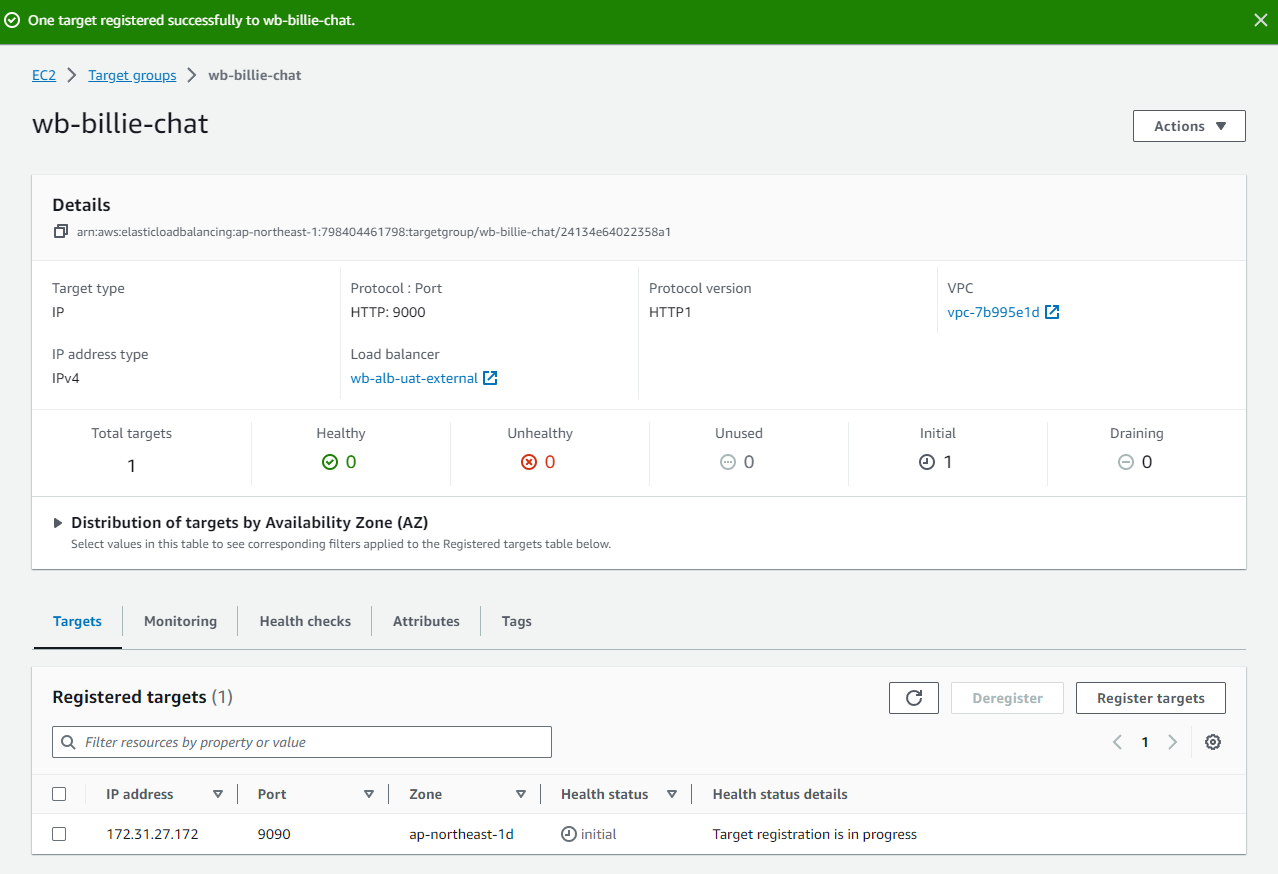
Task: Sort by Zone column
Action: point(521,794)
